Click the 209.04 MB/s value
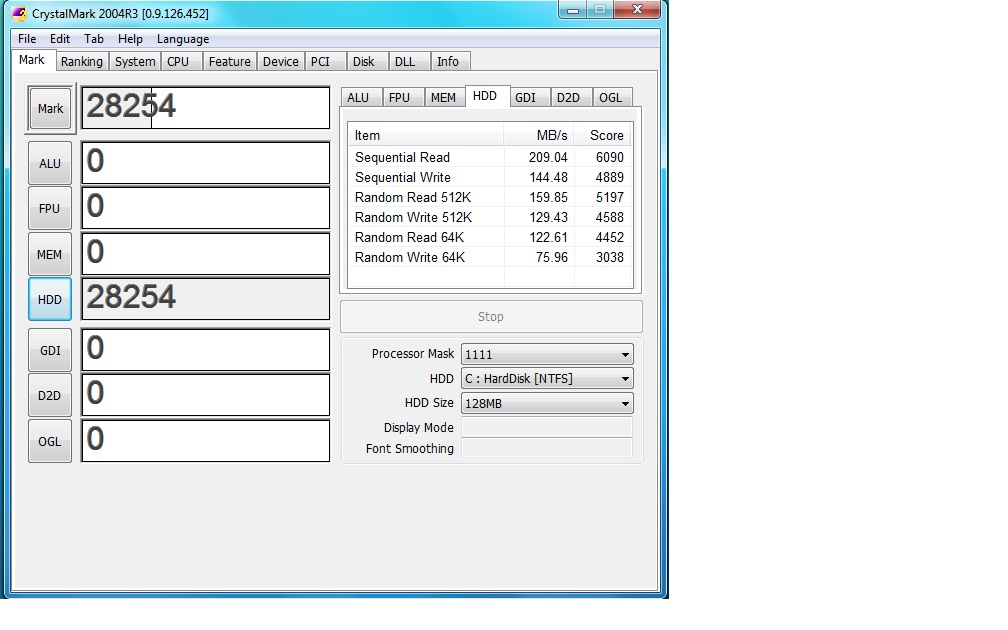 pyautogui.click(x=548, y=158)
